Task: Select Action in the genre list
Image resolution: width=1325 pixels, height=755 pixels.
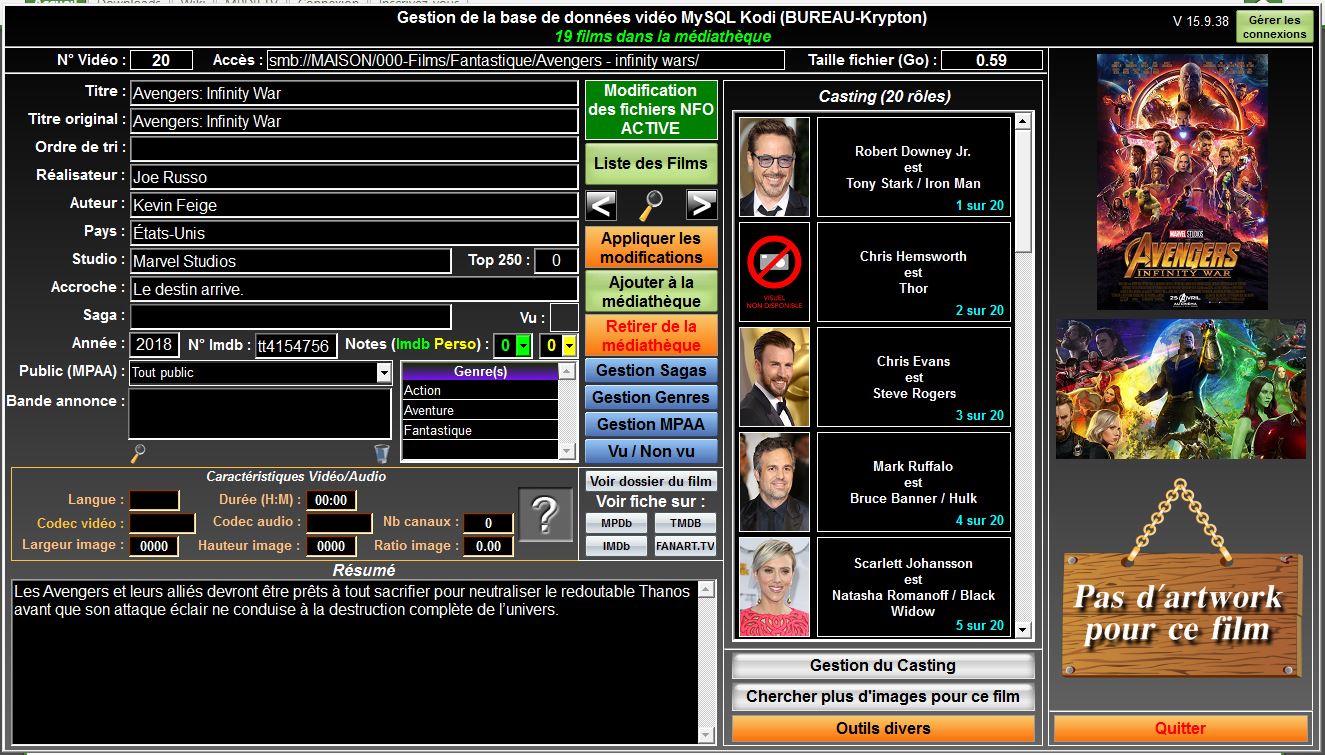Action: coord(480,391)
